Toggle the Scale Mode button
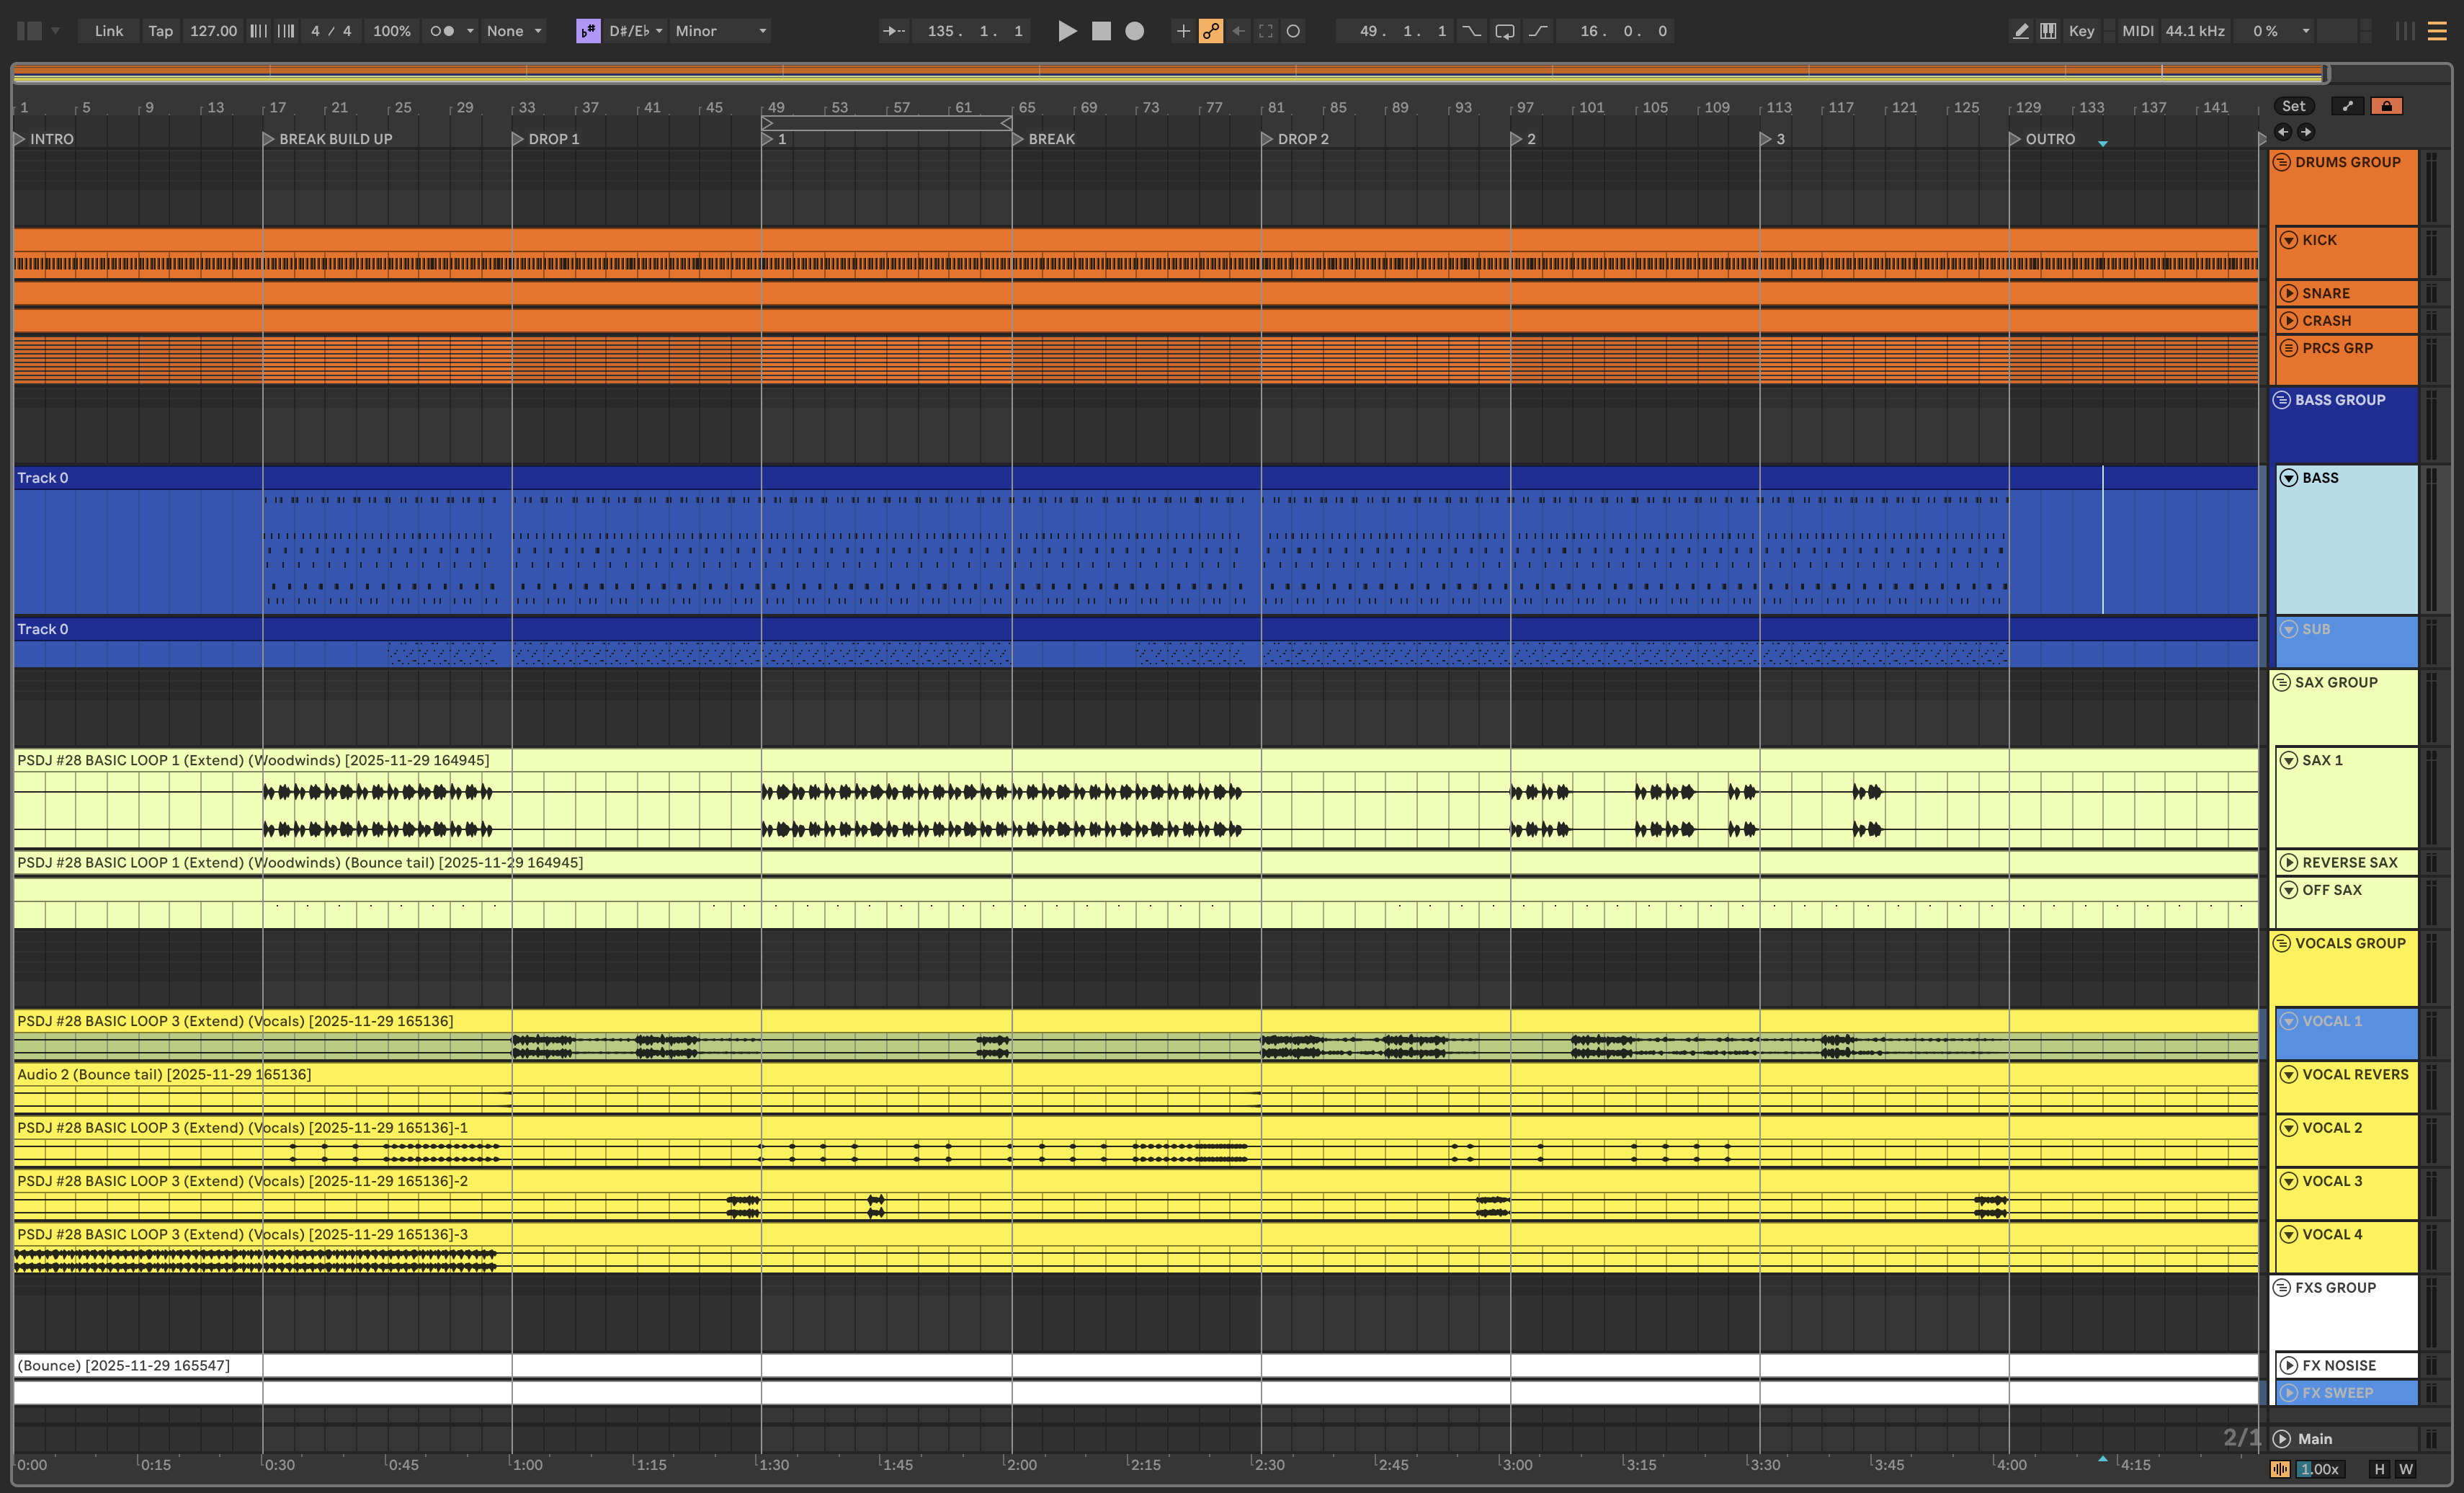Viewport: 2464px width, 1493px height. coord(588,31)
